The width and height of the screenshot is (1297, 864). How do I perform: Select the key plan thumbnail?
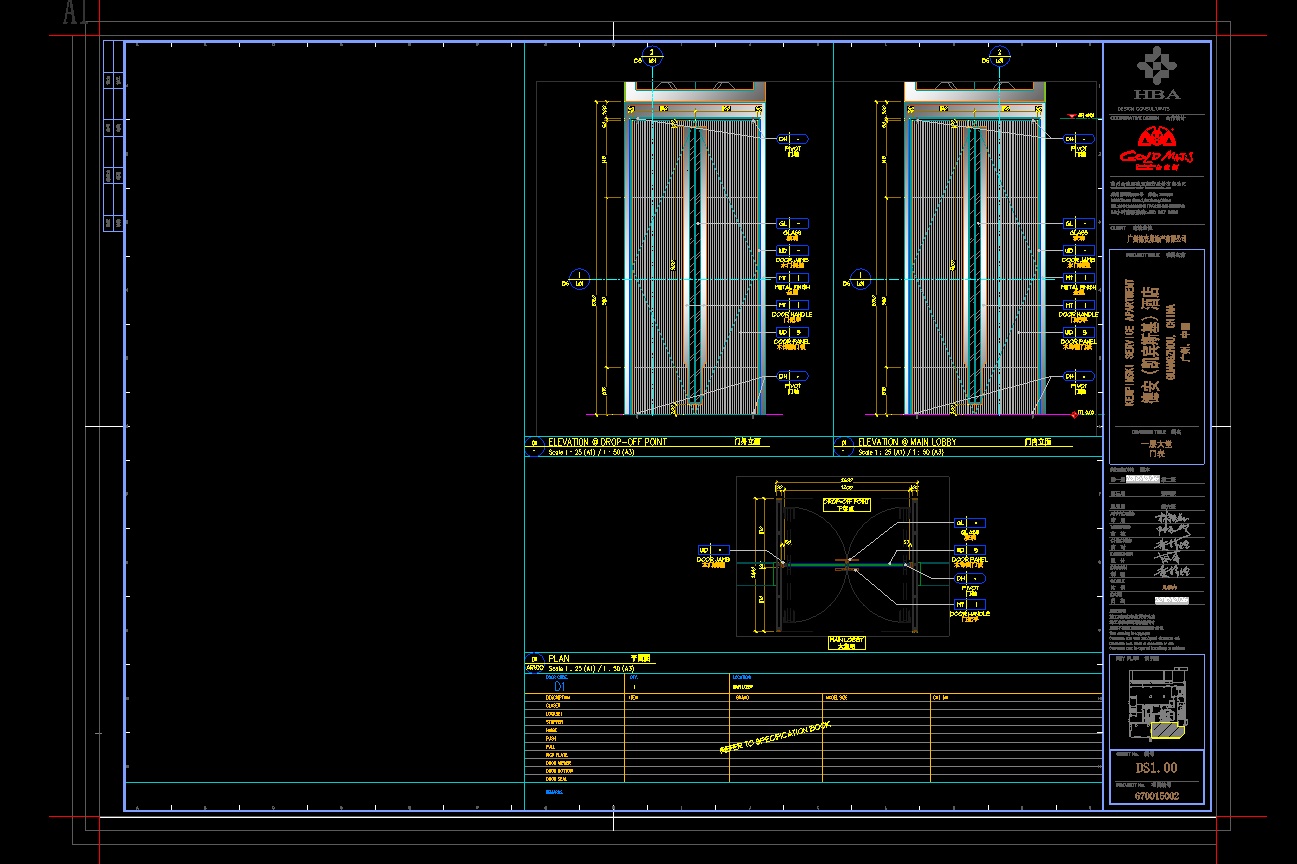click(1157, 706)
